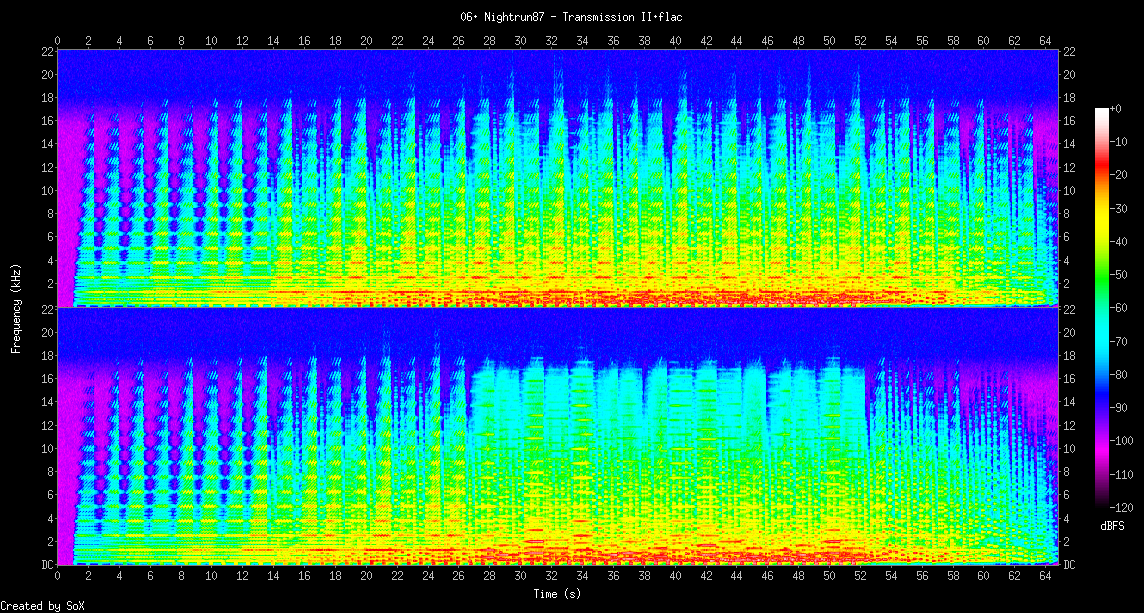Click the top-left '22' frequency axis label
Image resolution: width=1144 pixels, height=613 pixels.
tap(47, 51)
